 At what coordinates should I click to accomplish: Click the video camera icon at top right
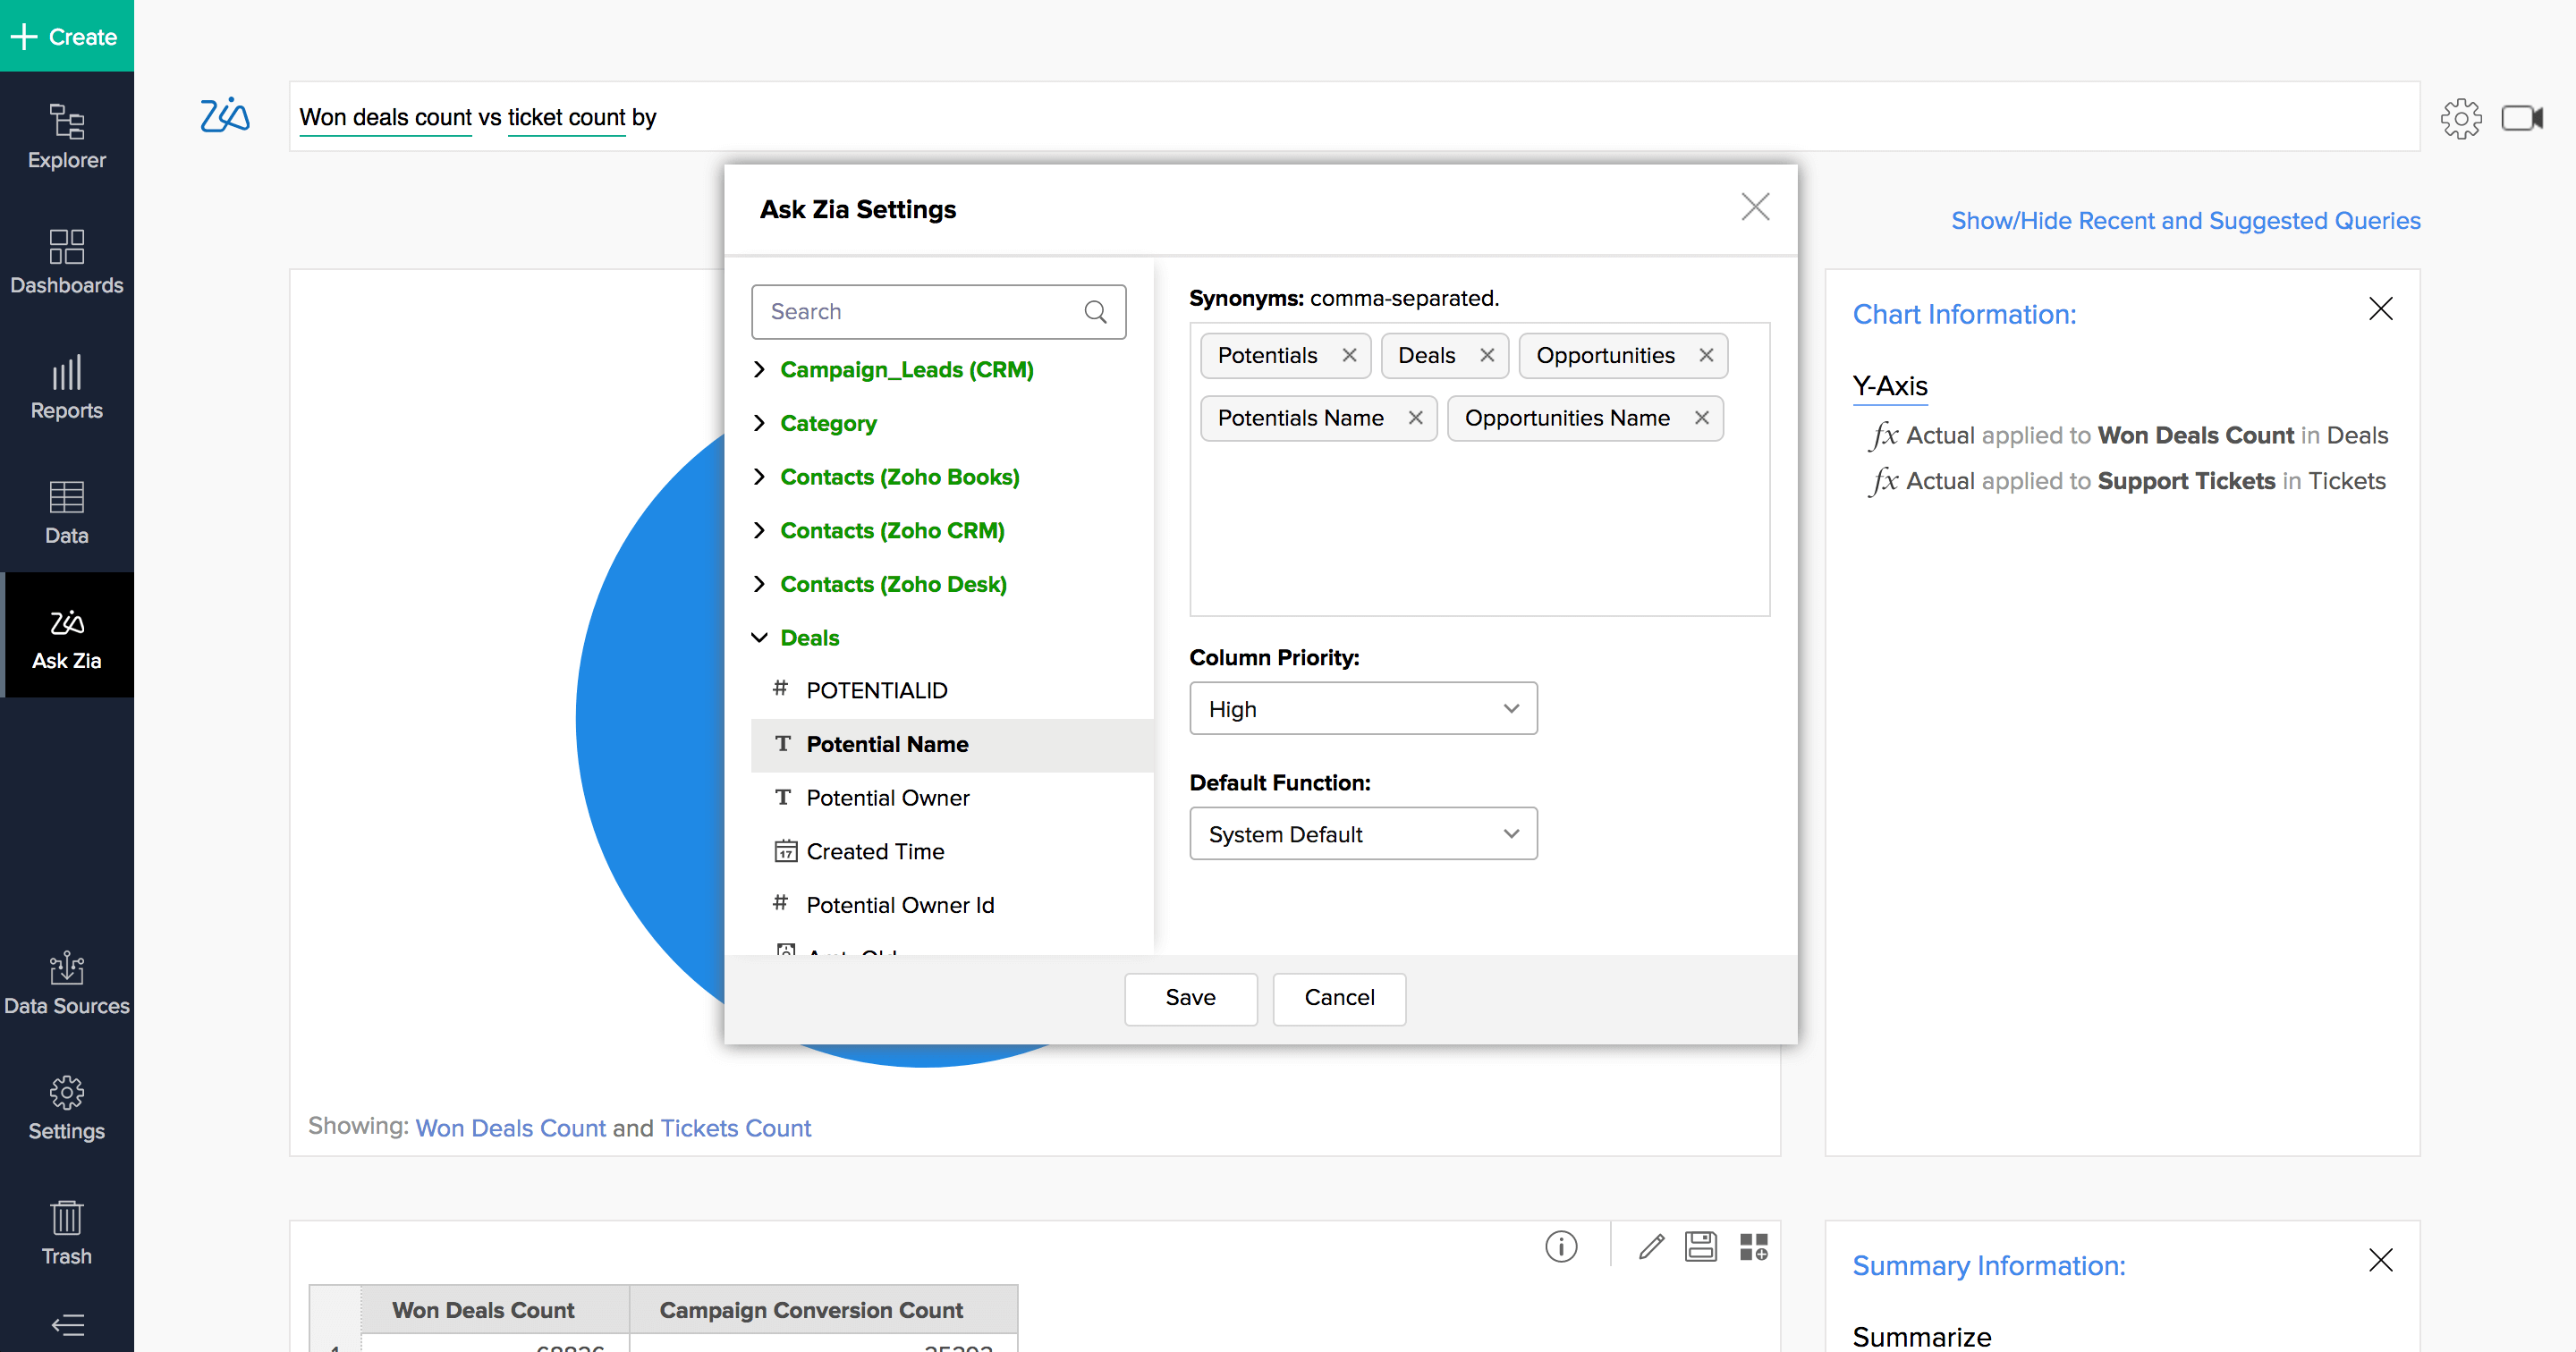(x=2521, y=118)
